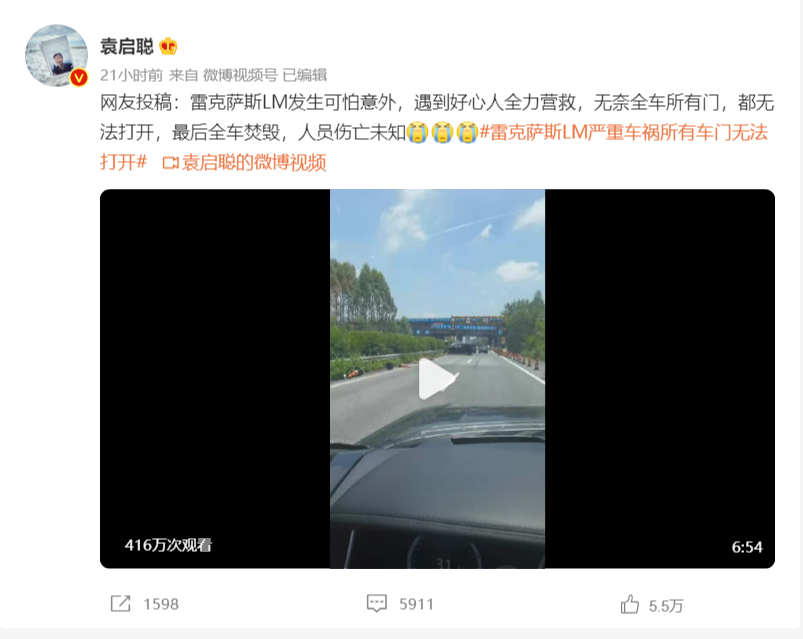
Task: Open 袁启聪 profile avatar
Action: click(56, 55)
